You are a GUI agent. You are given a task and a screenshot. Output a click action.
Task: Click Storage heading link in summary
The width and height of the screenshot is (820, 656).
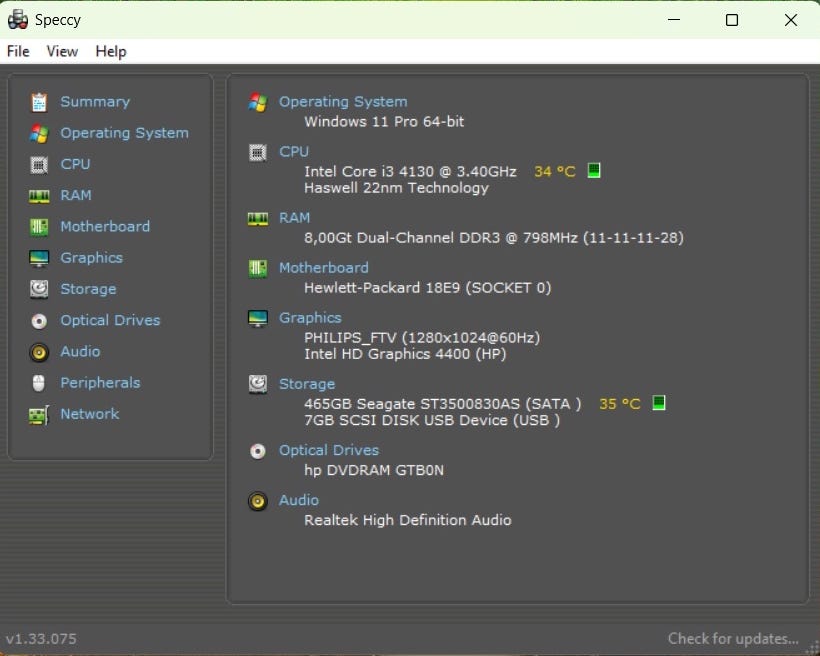pos(307,384)
